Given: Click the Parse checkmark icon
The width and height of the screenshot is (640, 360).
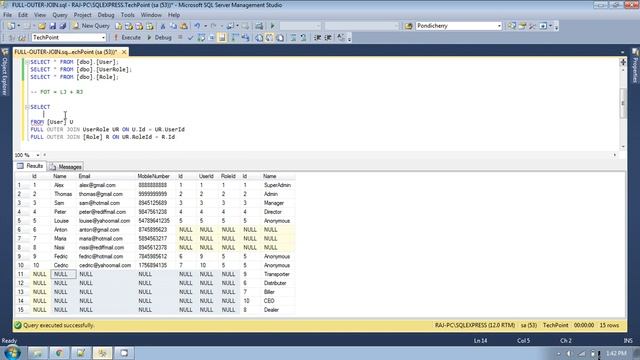Looking at the screenshot, I should tap(190, 38).
